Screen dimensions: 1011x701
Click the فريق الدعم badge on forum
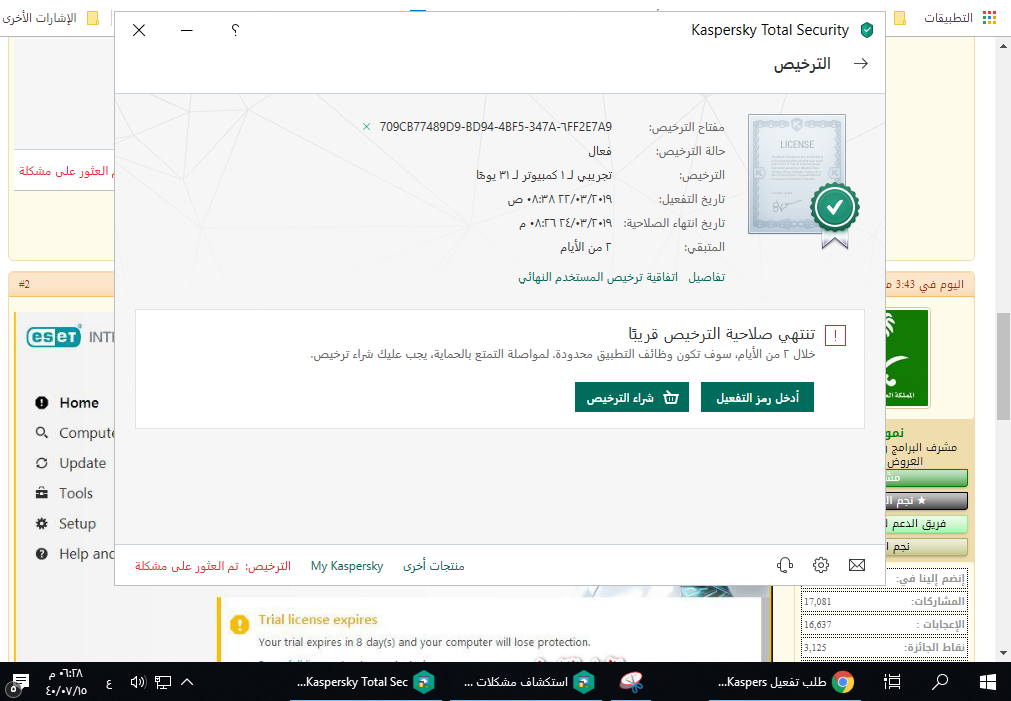point(926,524)
